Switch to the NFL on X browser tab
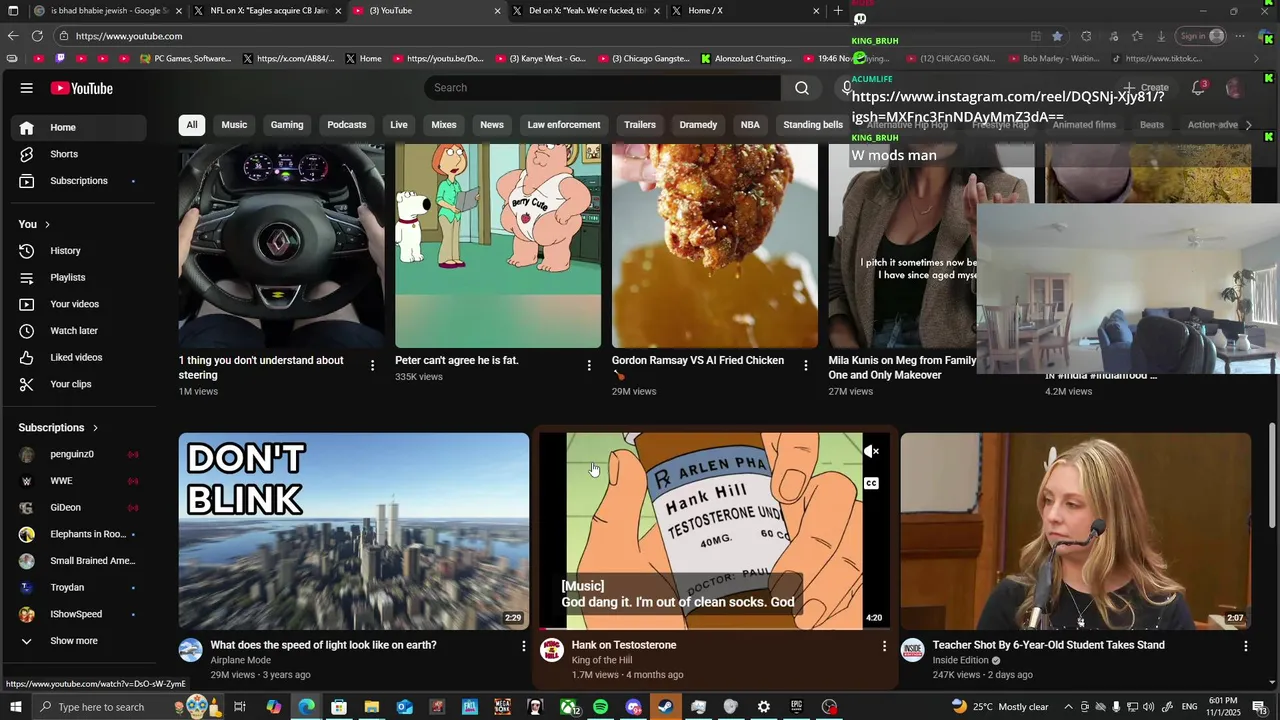The height and width of the screenshot is (720, 1280). coord(268,11)
